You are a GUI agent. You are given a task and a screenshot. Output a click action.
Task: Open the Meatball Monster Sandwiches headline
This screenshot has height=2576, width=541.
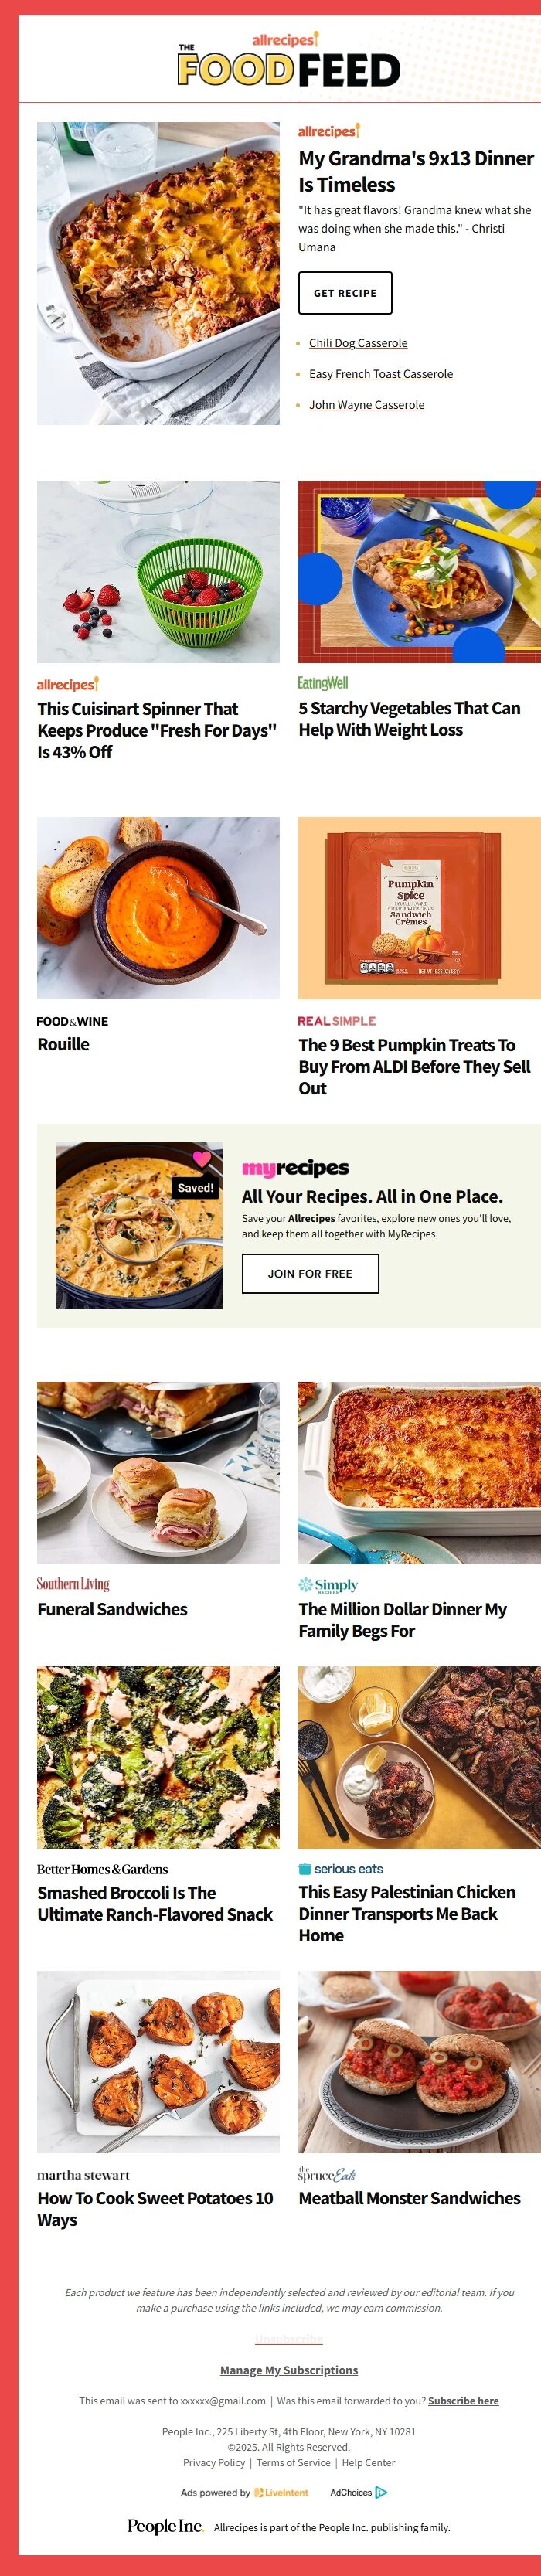tap(409, 2198)
